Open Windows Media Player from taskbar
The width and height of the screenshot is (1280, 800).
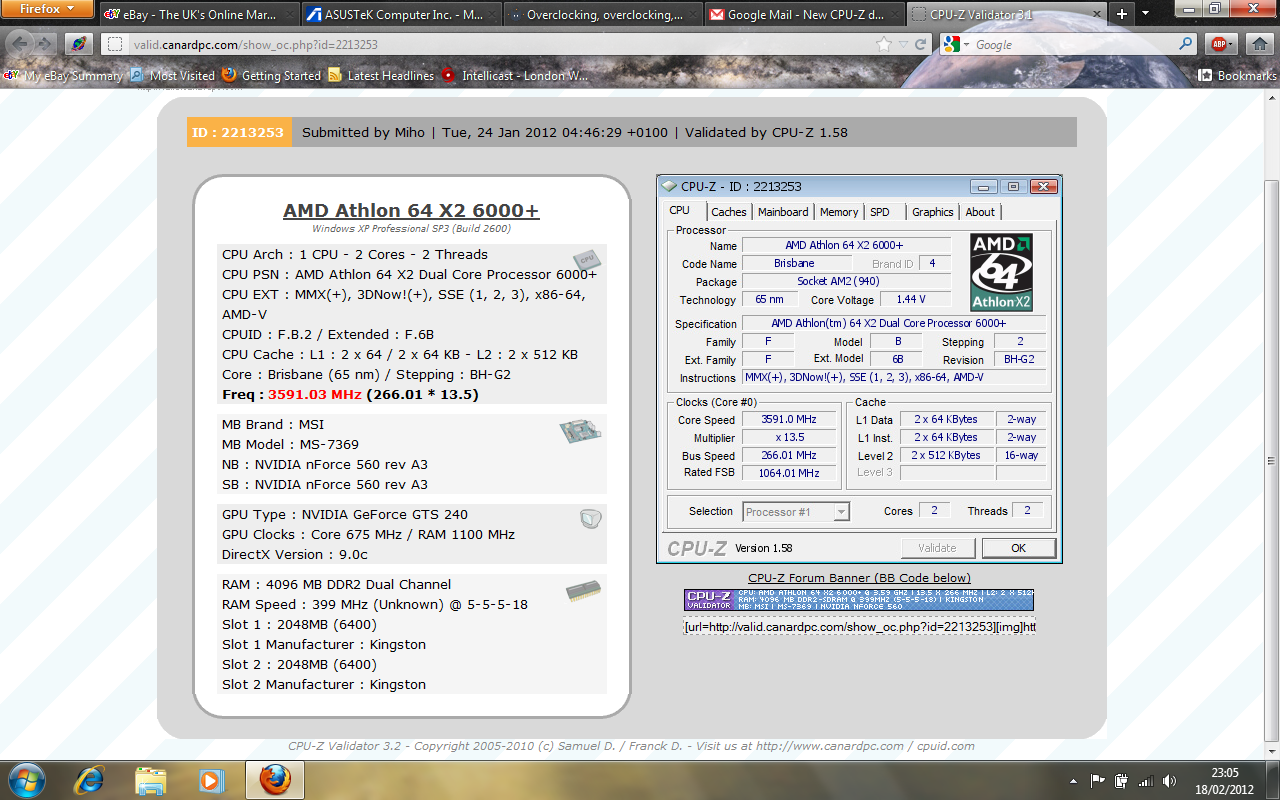click(211, 779)
